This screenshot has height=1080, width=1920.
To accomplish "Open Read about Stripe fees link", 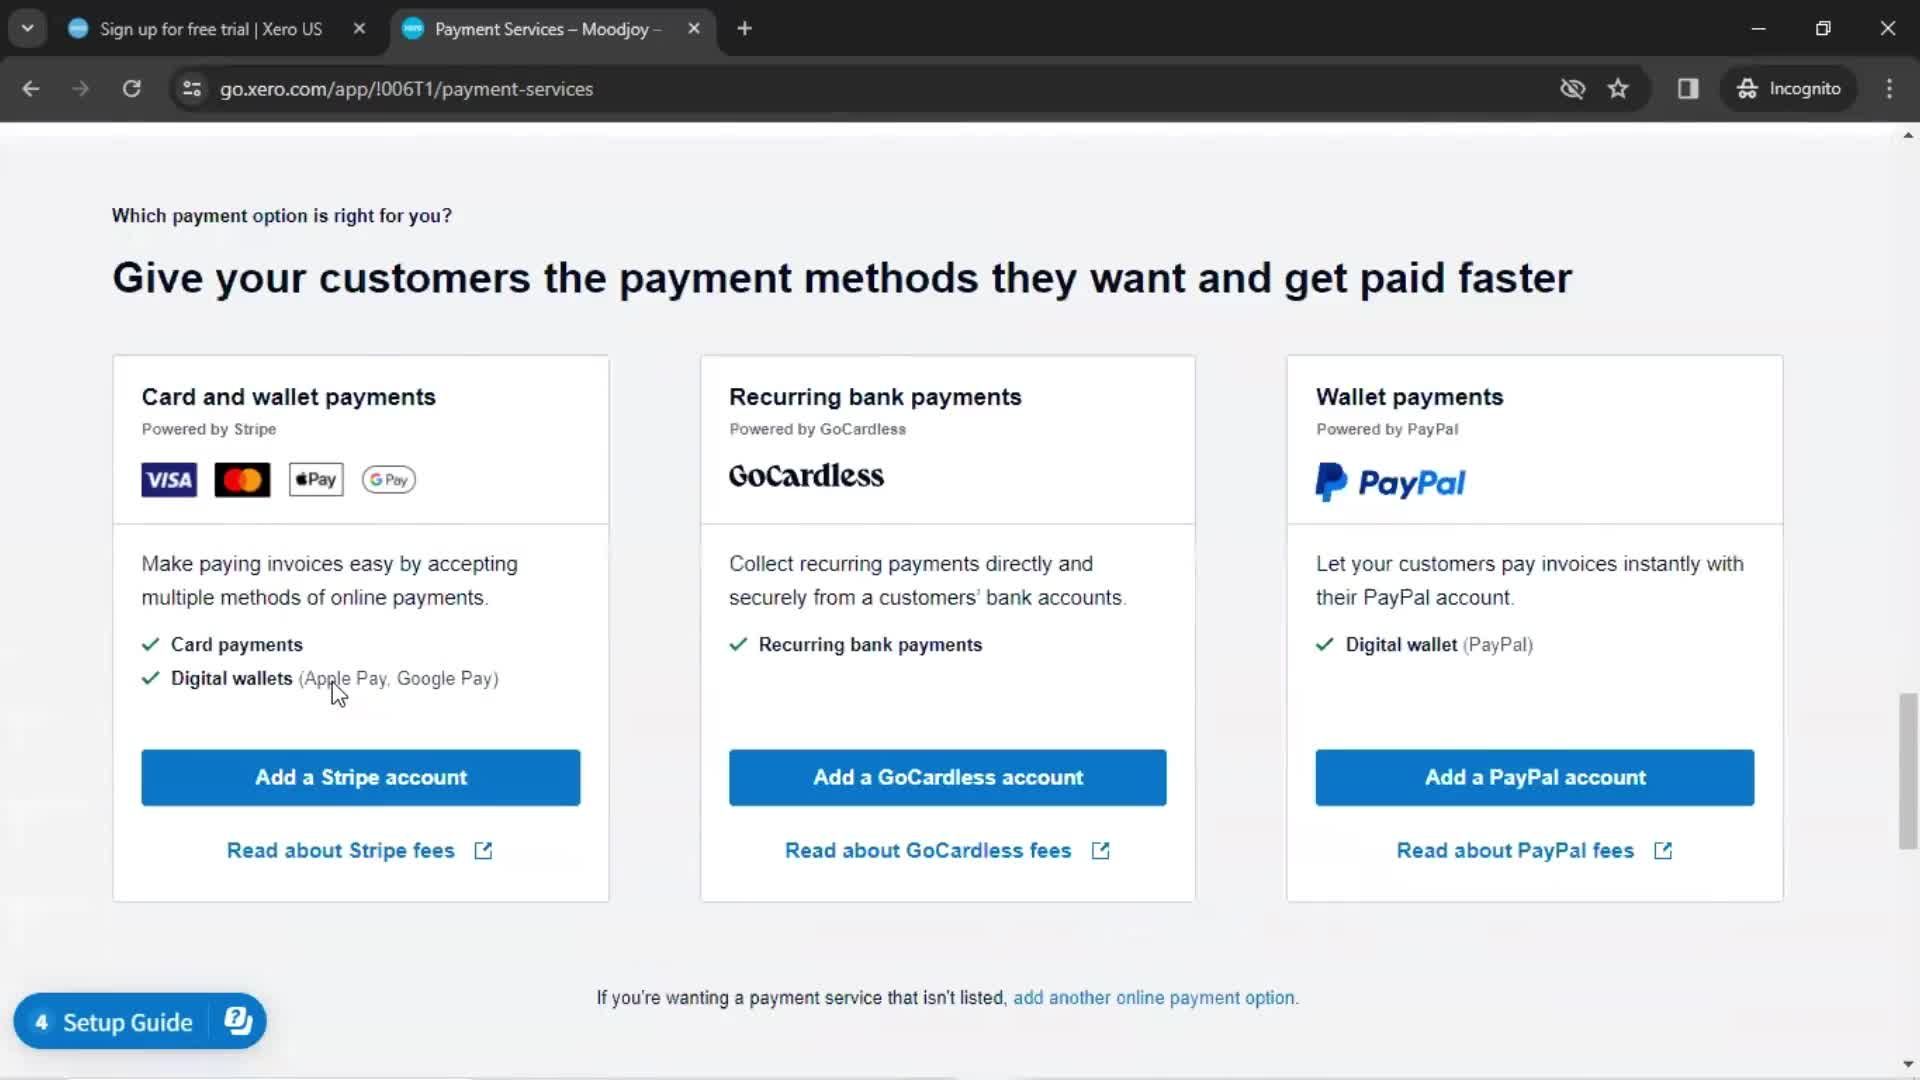I will point(340,850).
